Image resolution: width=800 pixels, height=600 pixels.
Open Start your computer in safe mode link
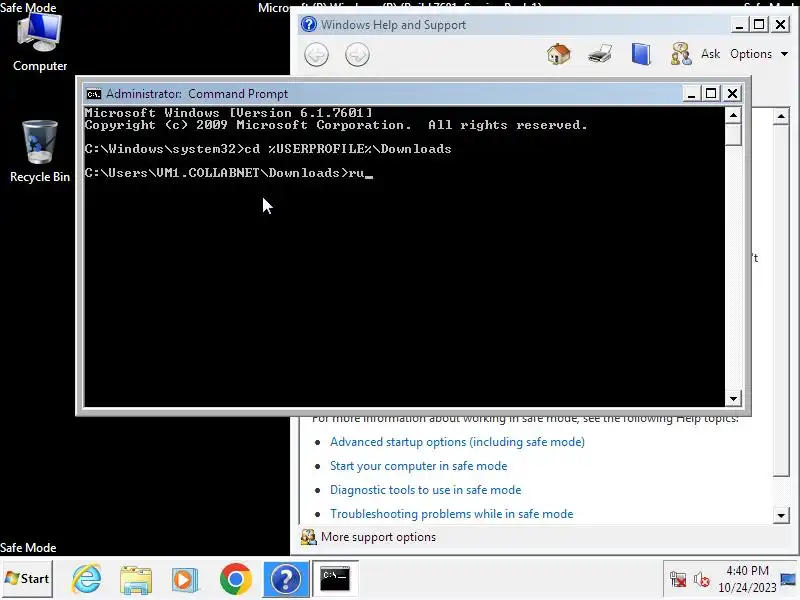click(418, 466)
